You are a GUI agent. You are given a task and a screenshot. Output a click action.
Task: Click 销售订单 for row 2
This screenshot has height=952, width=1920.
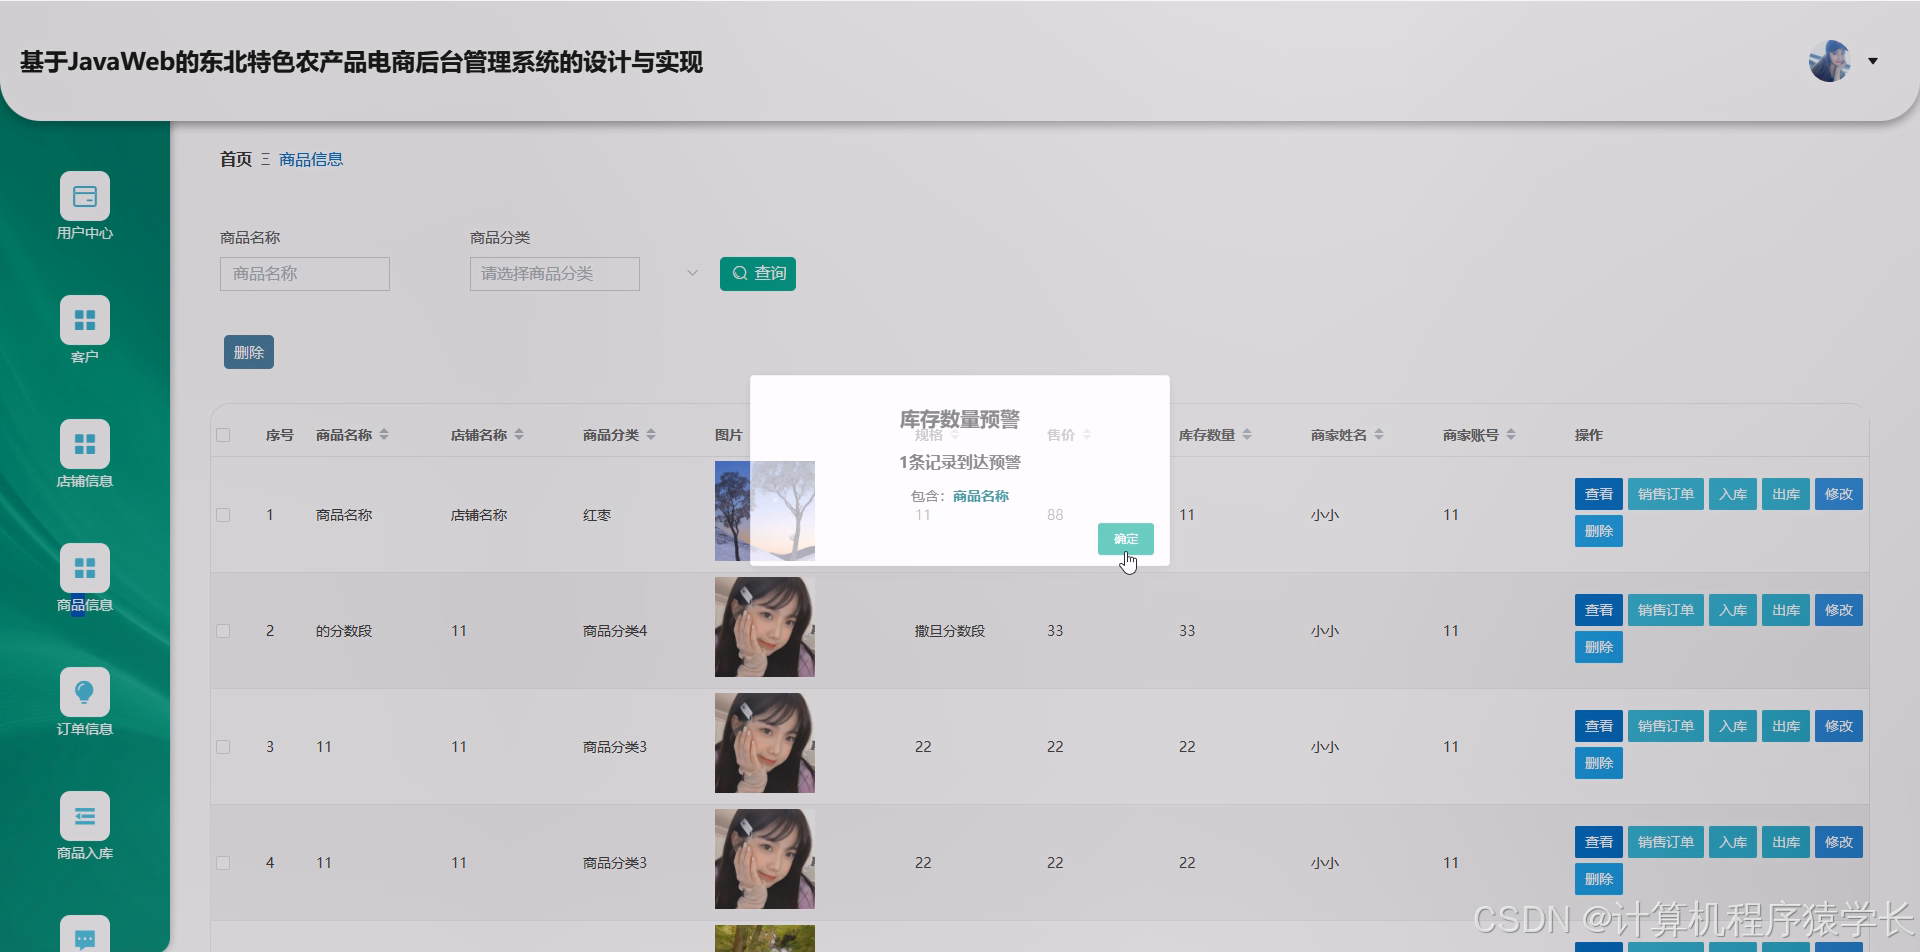[1666, 610]
